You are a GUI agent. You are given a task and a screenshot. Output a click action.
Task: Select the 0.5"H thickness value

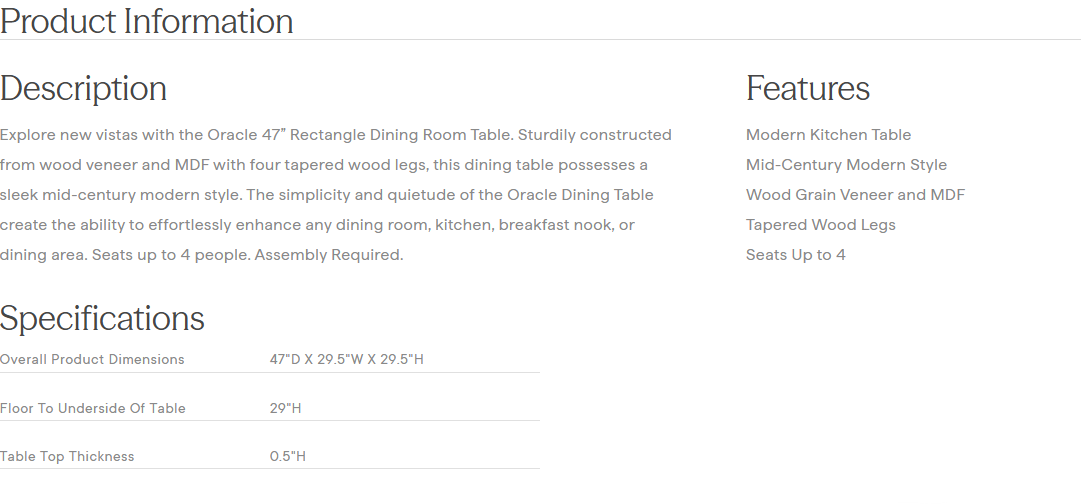coord(288,456)
